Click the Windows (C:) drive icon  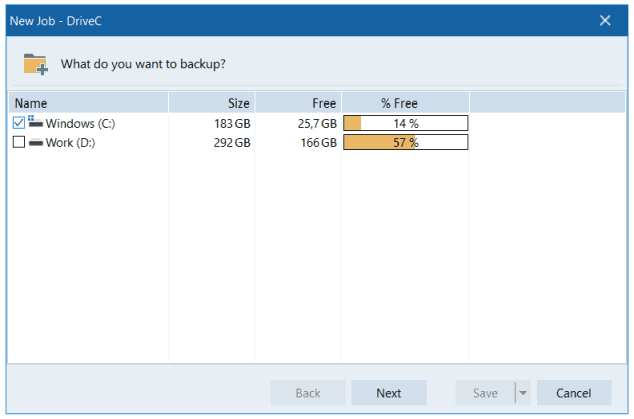[x=36, y=122]
